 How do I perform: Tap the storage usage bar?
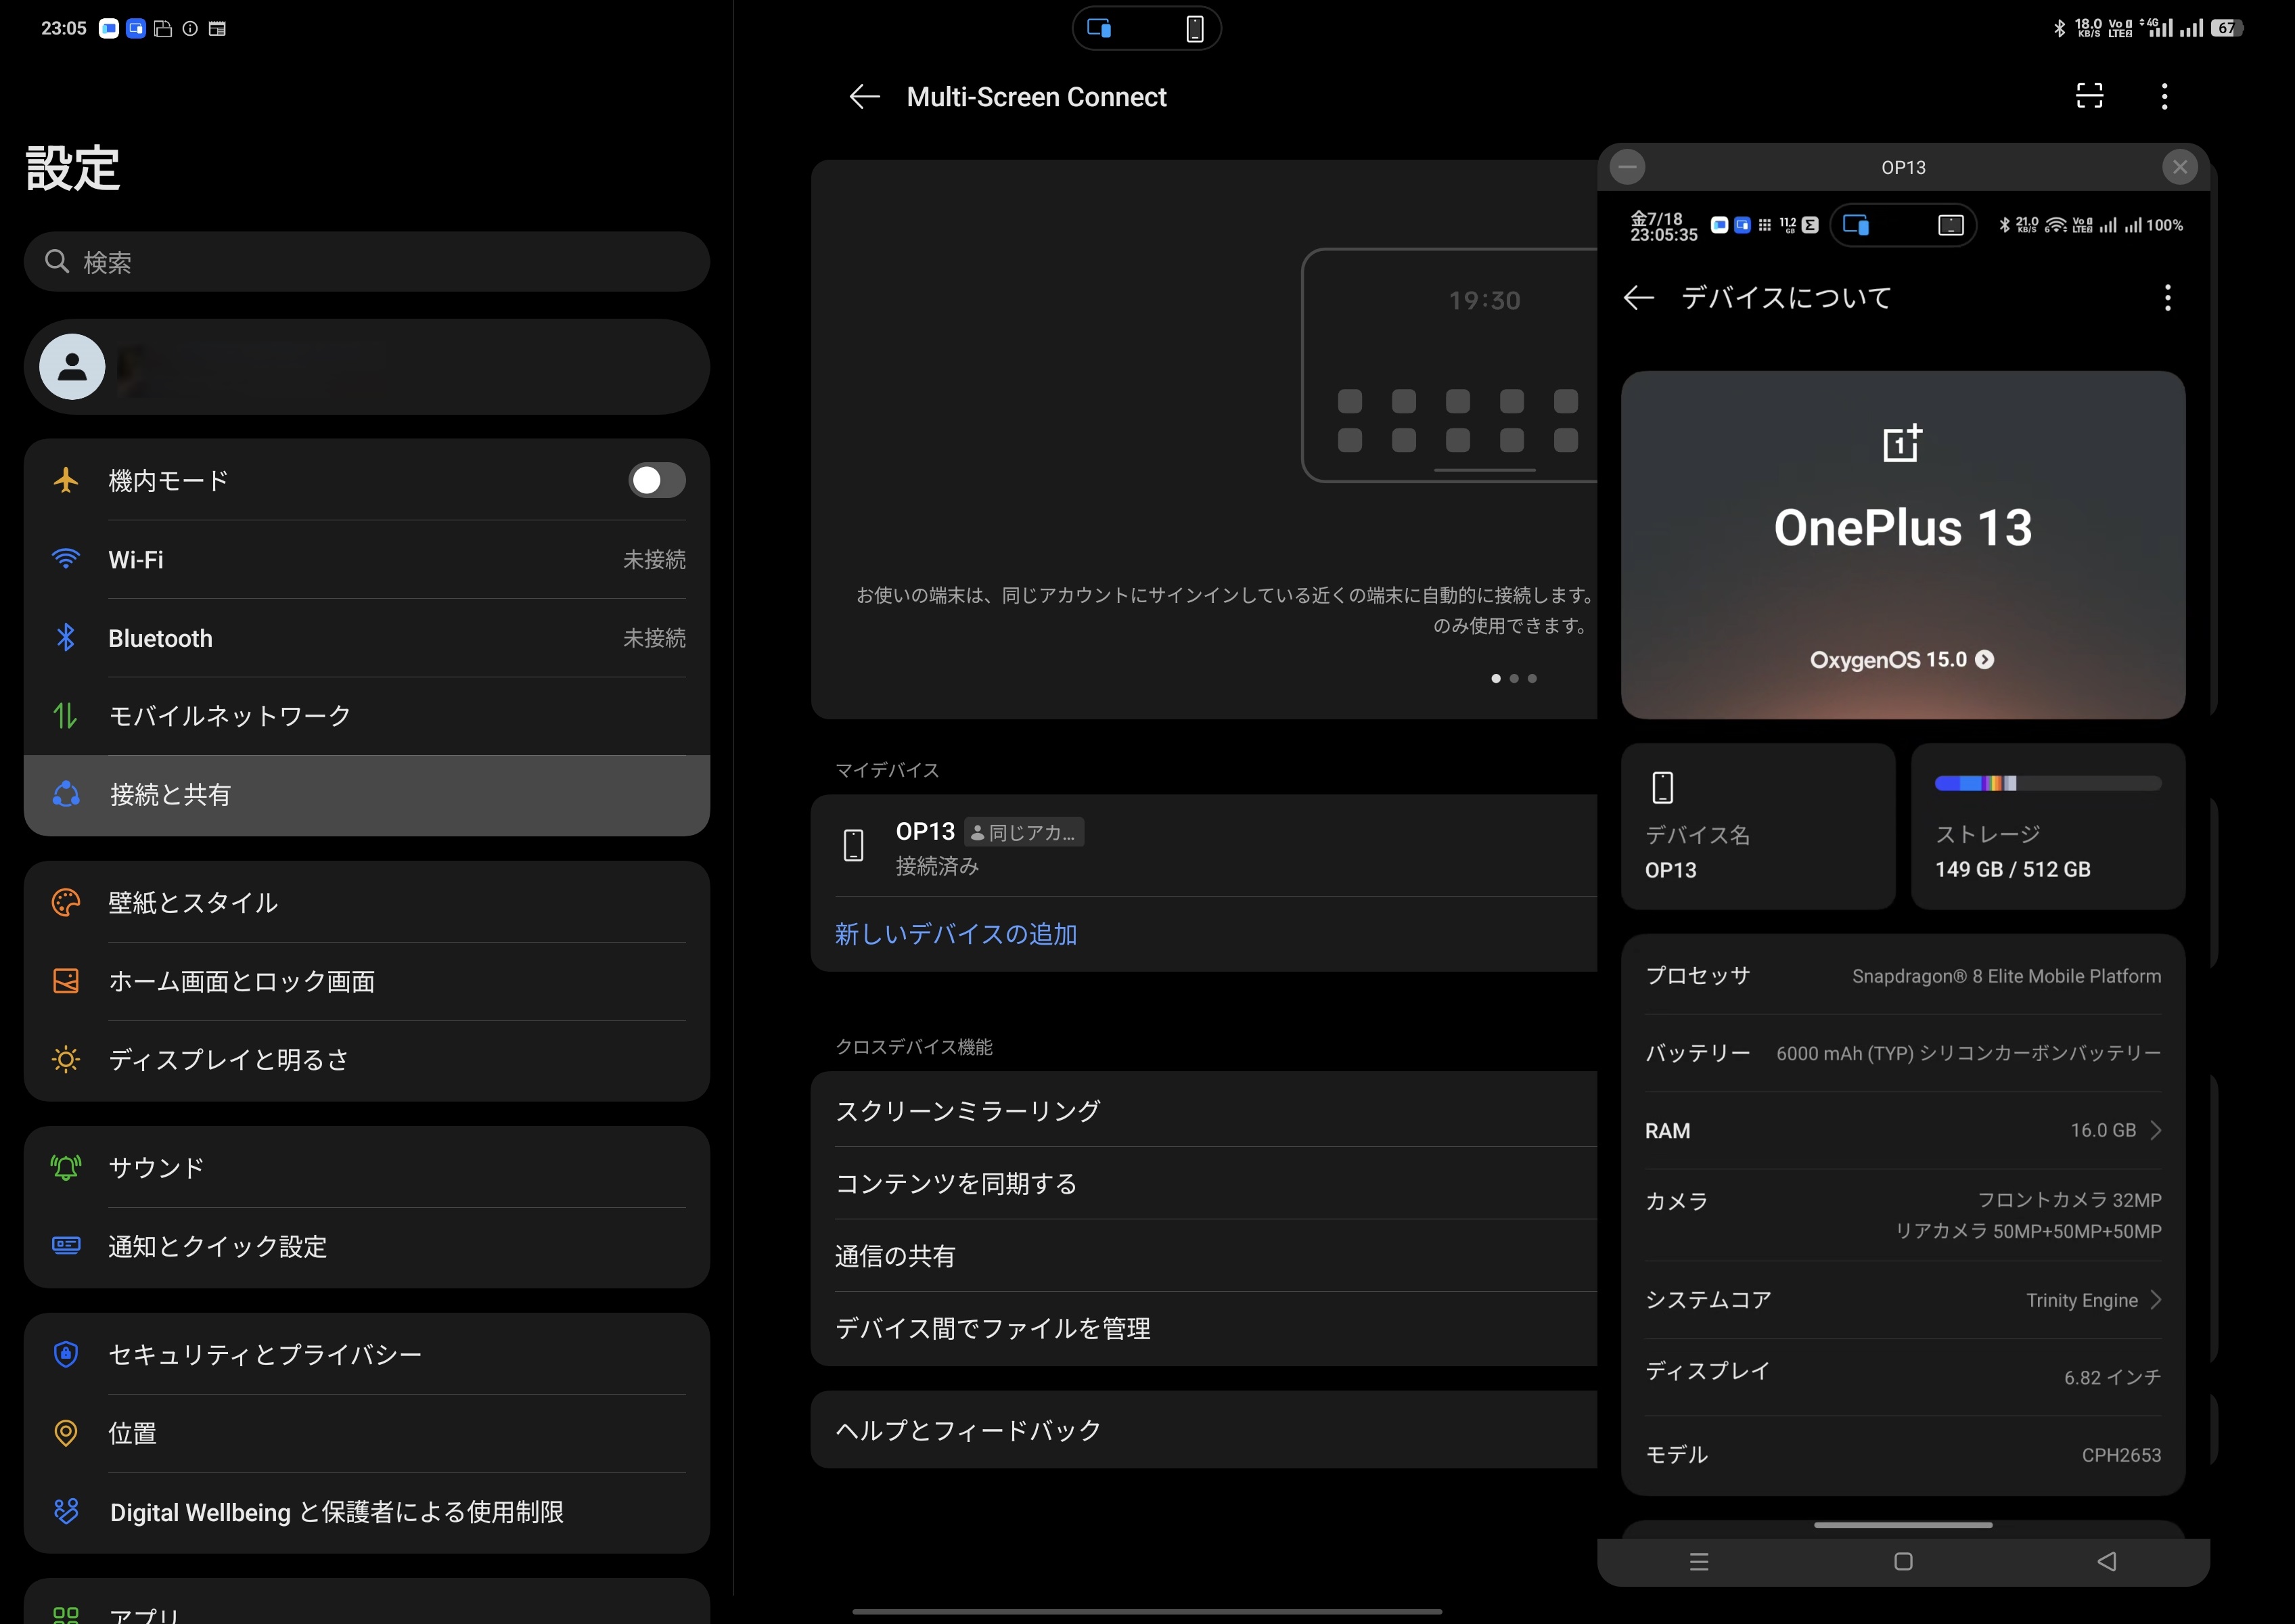[2047, 783]
